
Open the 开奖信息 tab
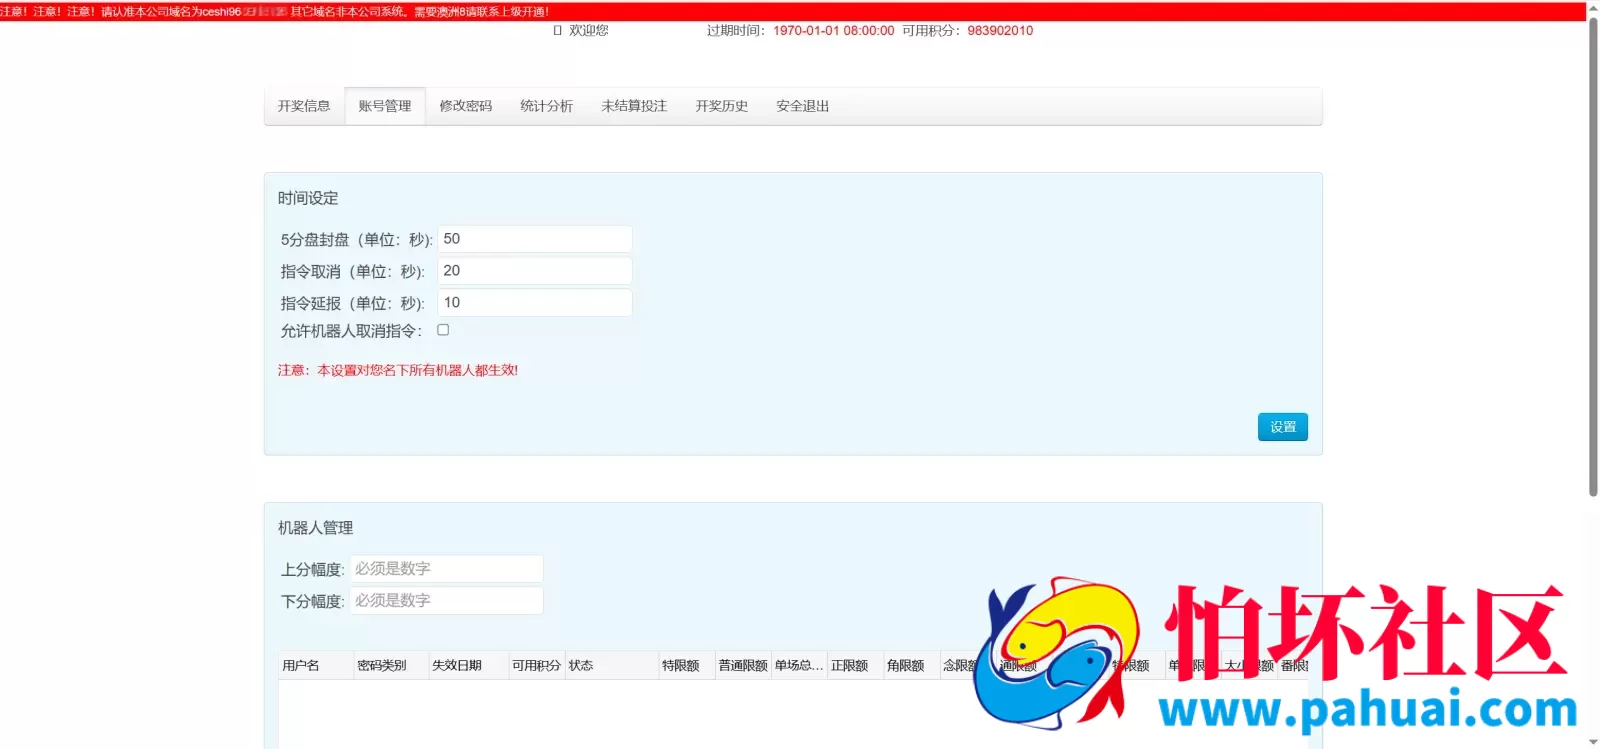[304, 106]
